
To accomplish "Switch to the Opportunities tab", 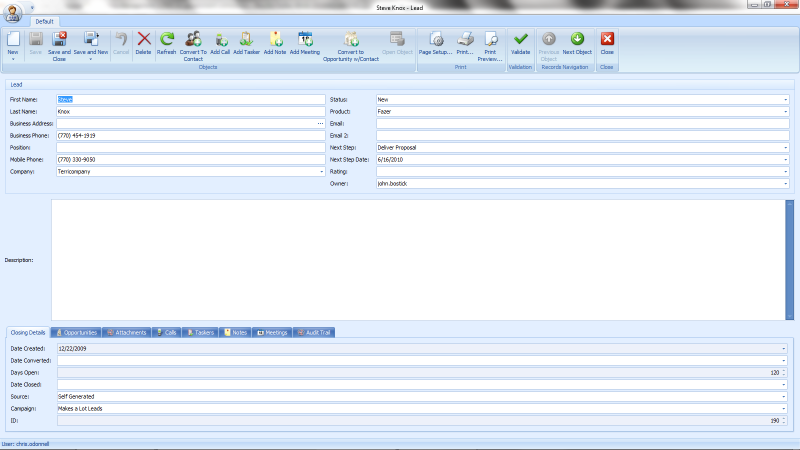I will tap(76, 332).
